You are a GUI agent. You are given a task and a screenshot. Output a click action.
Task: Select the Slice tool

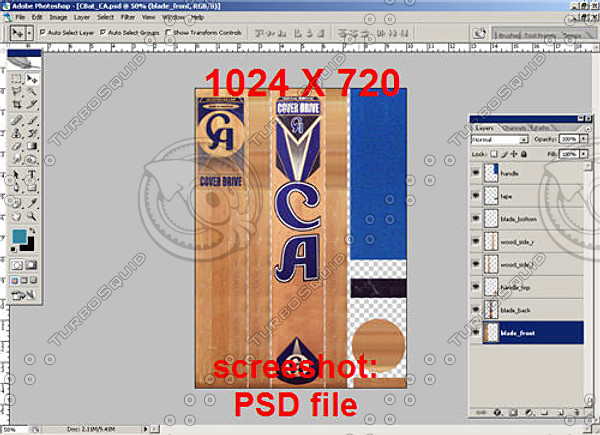coord(31,104)
